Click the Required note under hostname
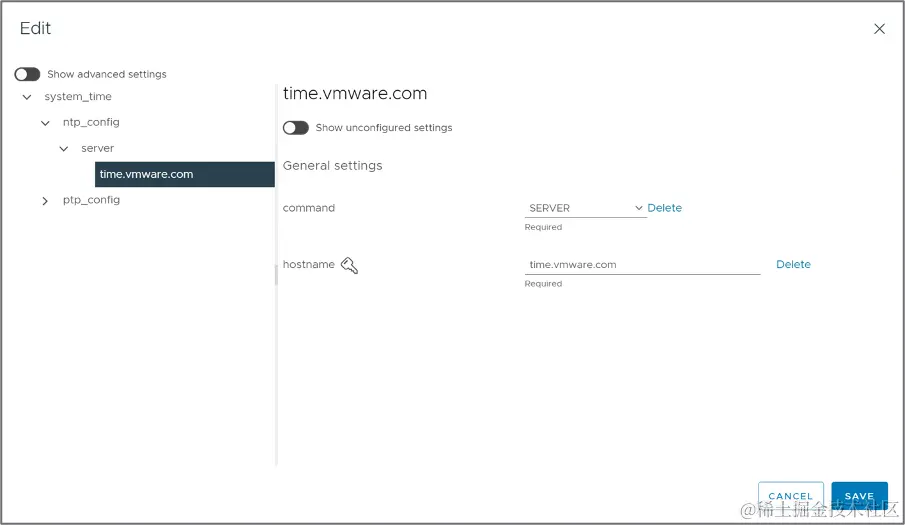906x526 pixels. pos(543,284)
